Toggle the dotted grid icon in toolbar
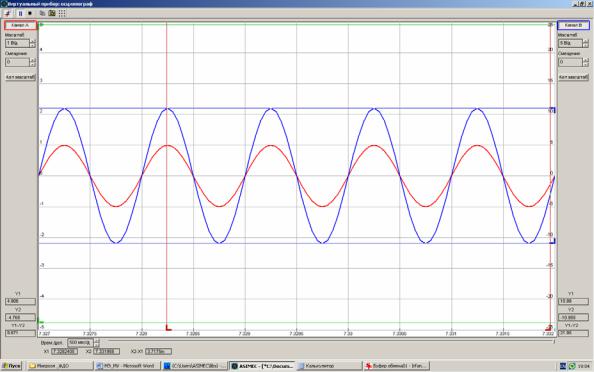 pos(62,13)
